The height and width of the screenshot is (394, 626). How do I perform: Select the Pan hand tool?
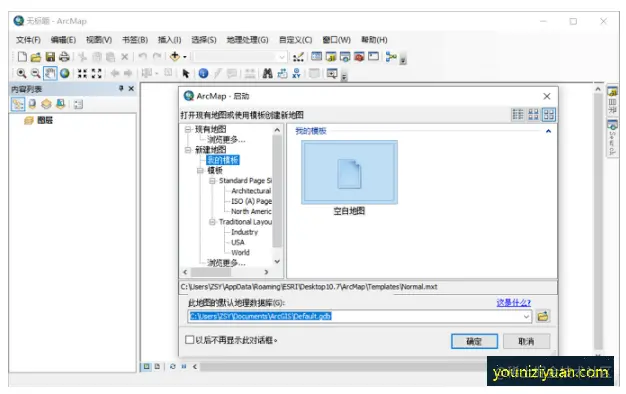tap(50, 73)
